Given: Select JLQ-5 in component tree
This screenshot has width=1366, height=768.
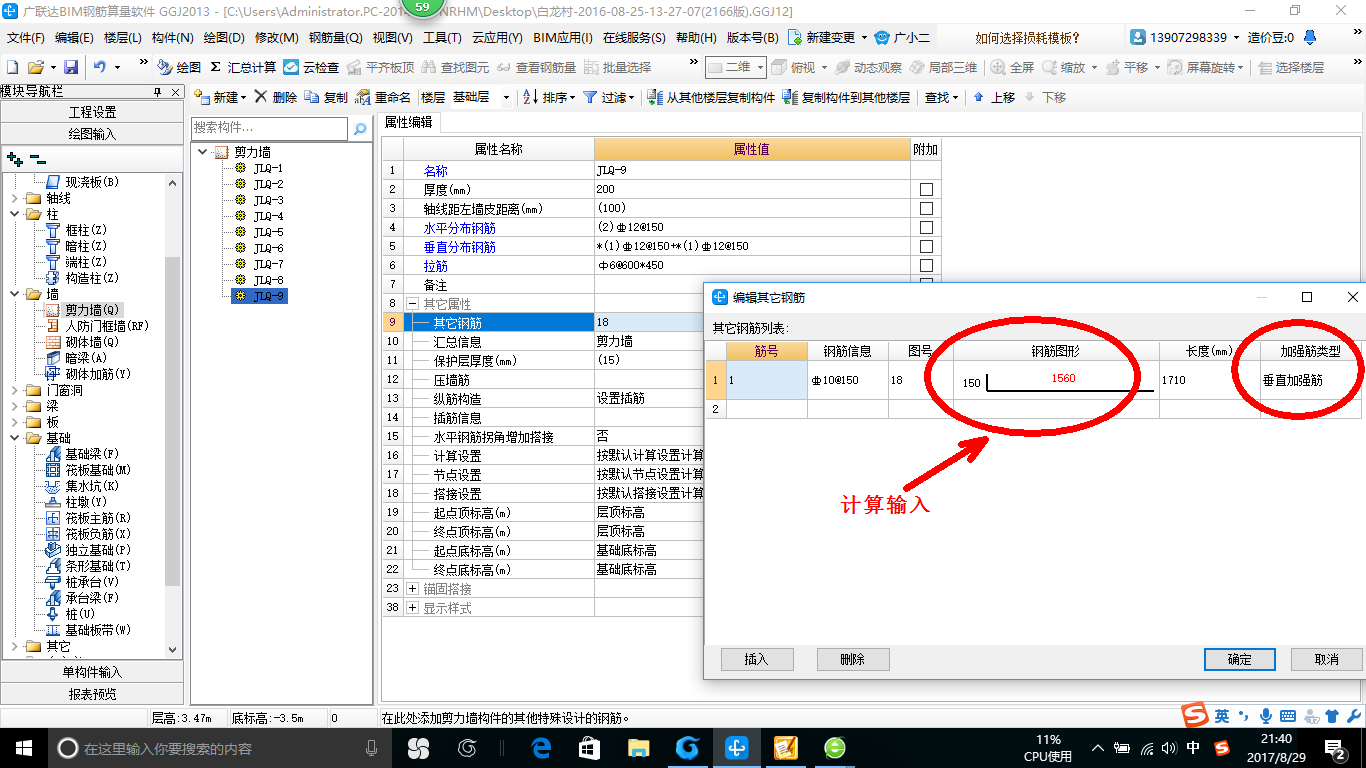Looking at the screenshot, I should 268,232.
